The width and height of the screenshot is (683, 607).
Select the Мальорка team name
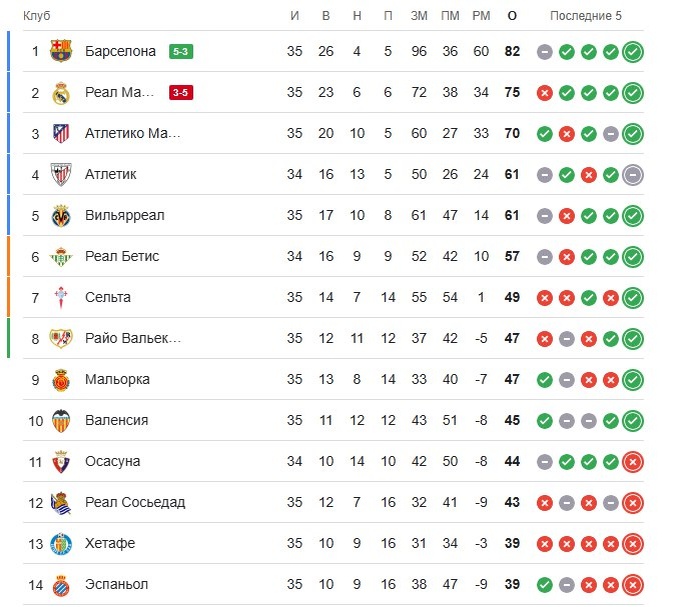(x=117, y=379)
